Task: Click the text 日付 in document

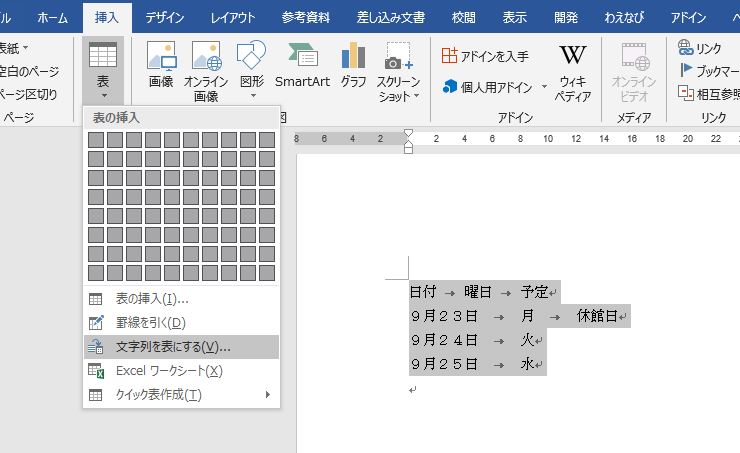Action: 423,292
